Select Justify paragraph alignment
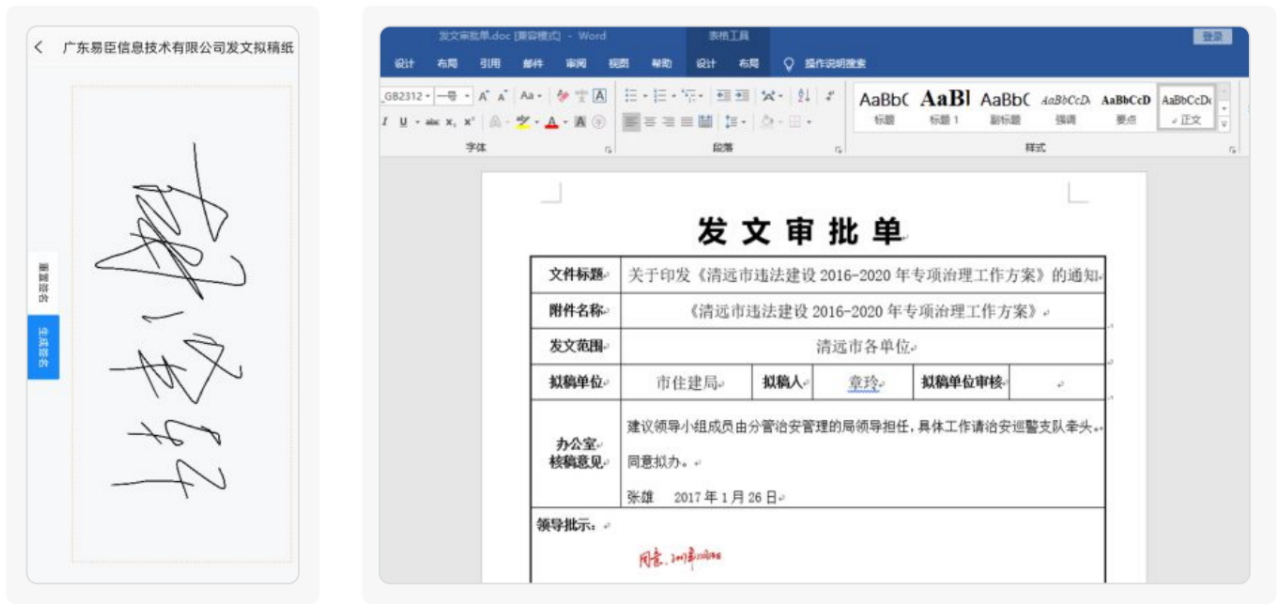The image size is (1281, 609). [x=687, y=122]
